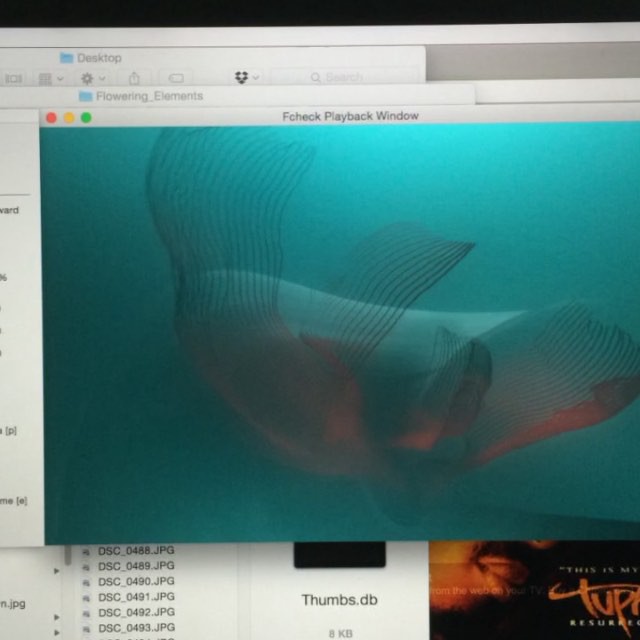Click the file icon beside DSC_0491.JPG
640x640 pixels.
click(87, 597)
